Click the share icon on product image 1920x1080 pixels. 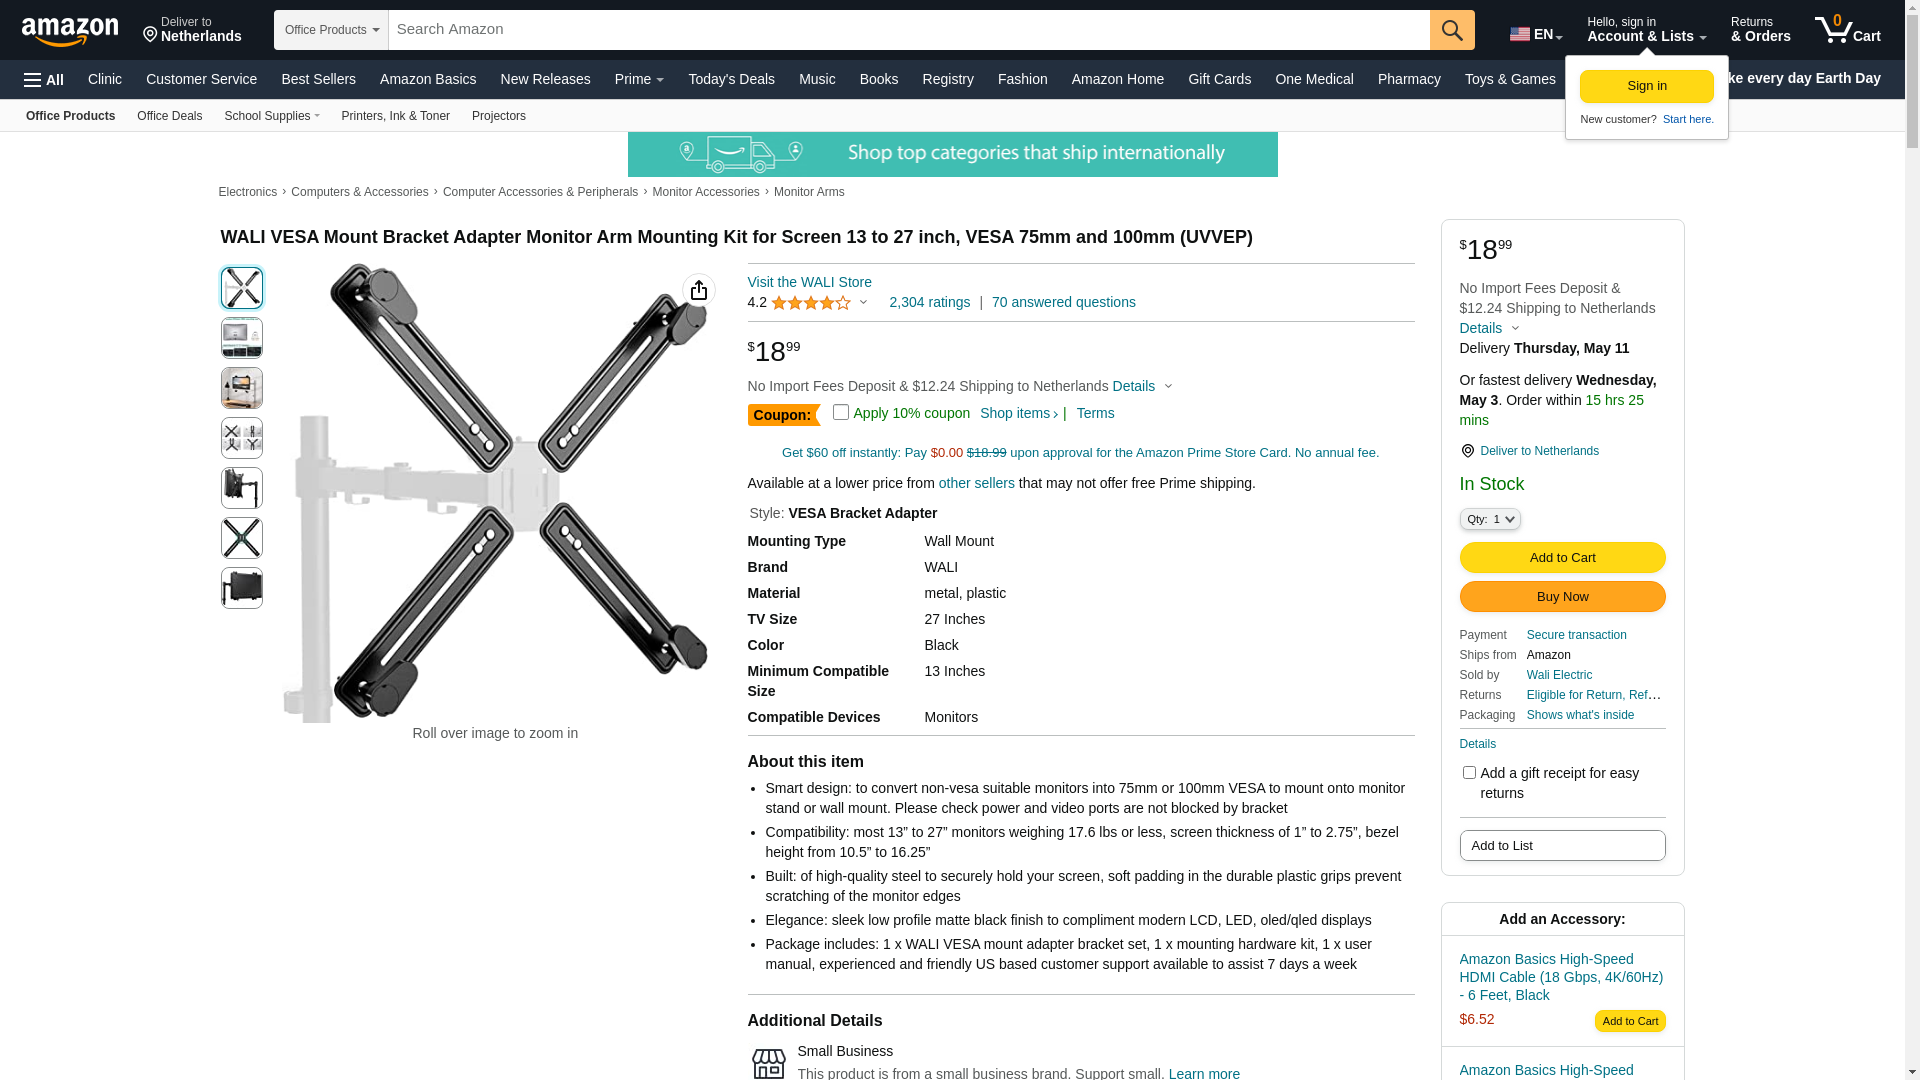(x=699, y=290)
